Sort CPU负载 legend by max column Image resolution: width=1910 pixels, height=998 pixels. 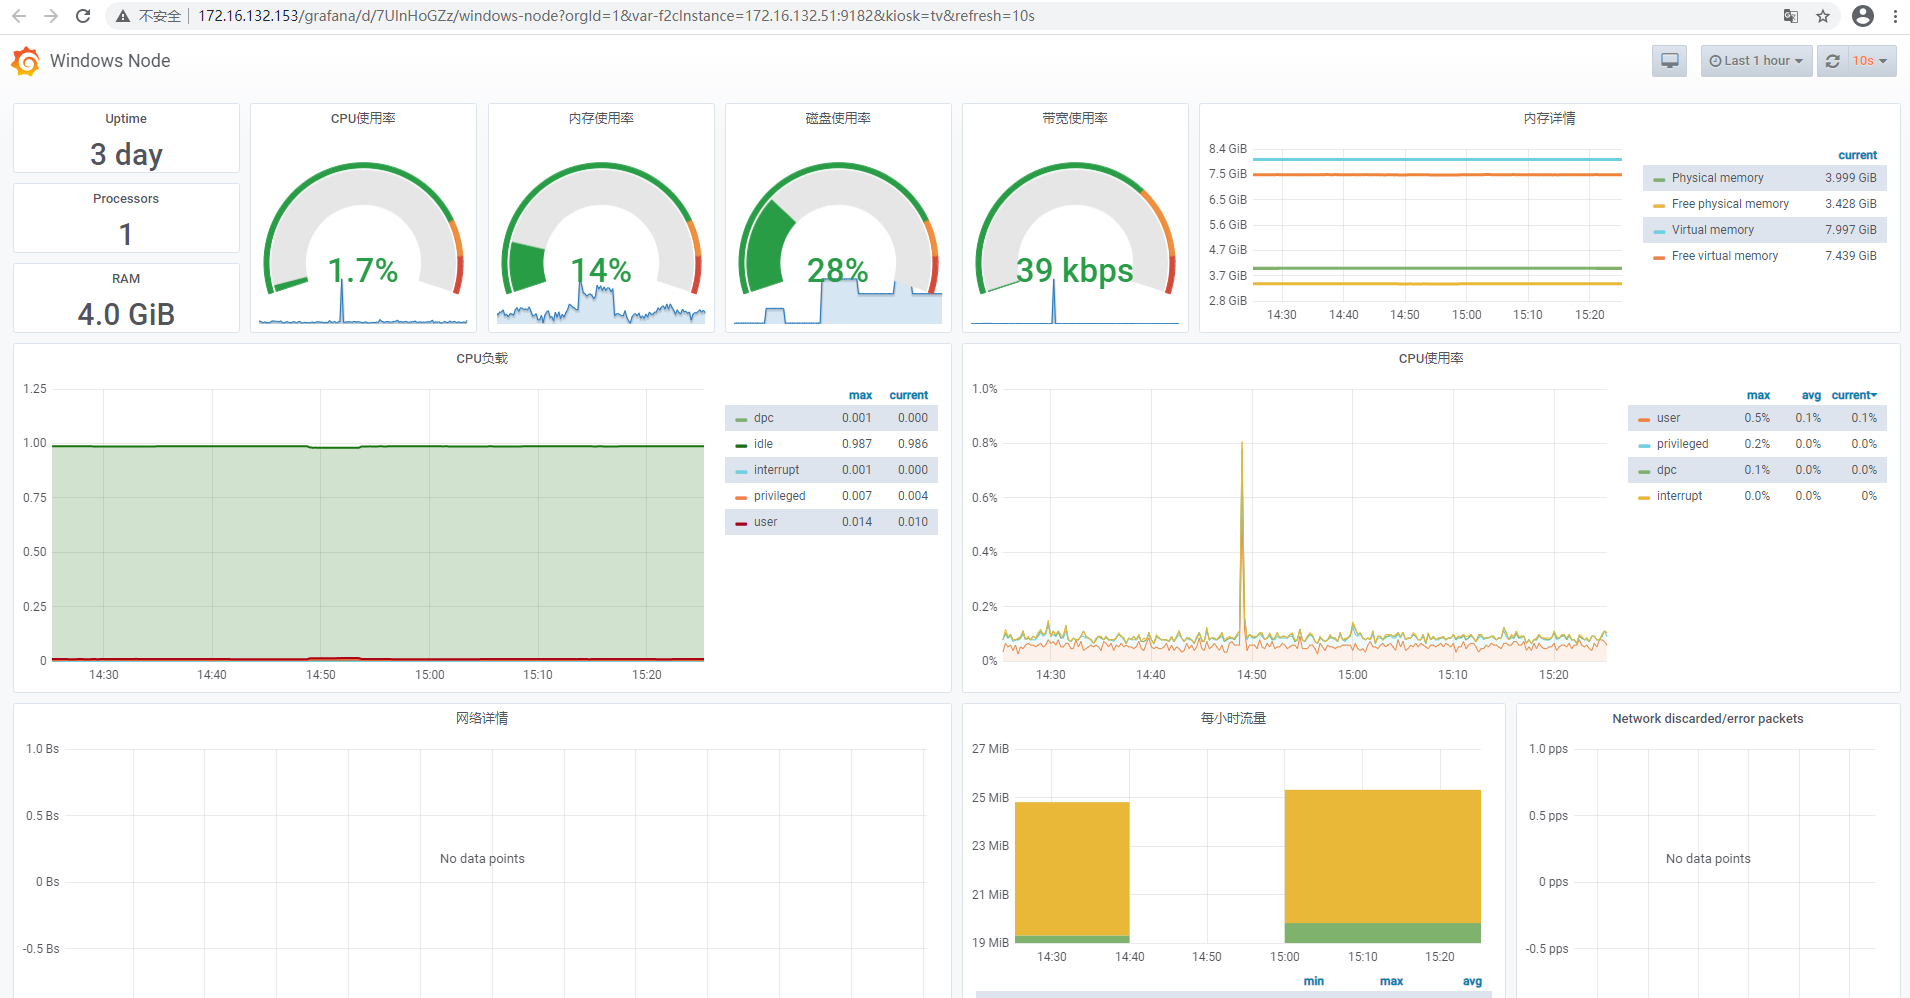[x=860, y=395]
